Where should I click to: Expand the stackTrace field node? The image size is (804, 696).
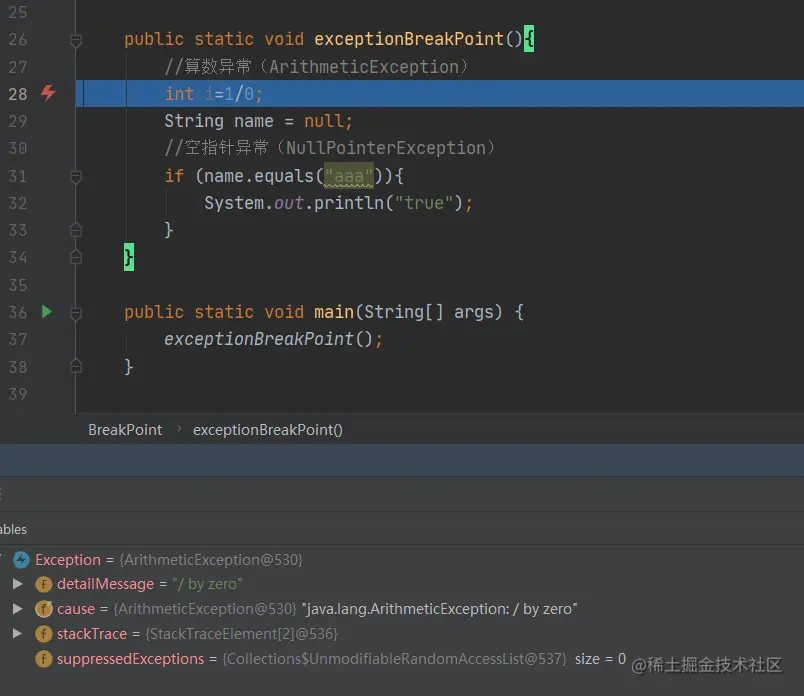(17, 633)
